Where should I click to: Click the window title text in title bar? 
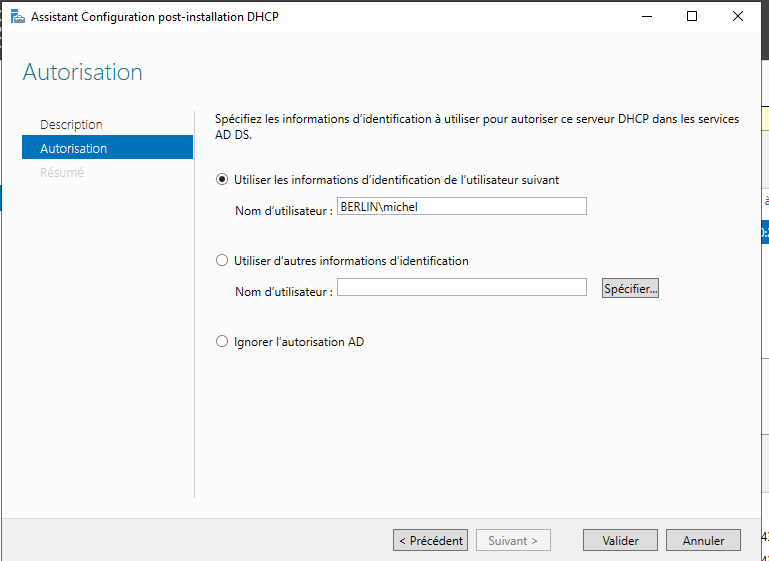tap(155, 17)
